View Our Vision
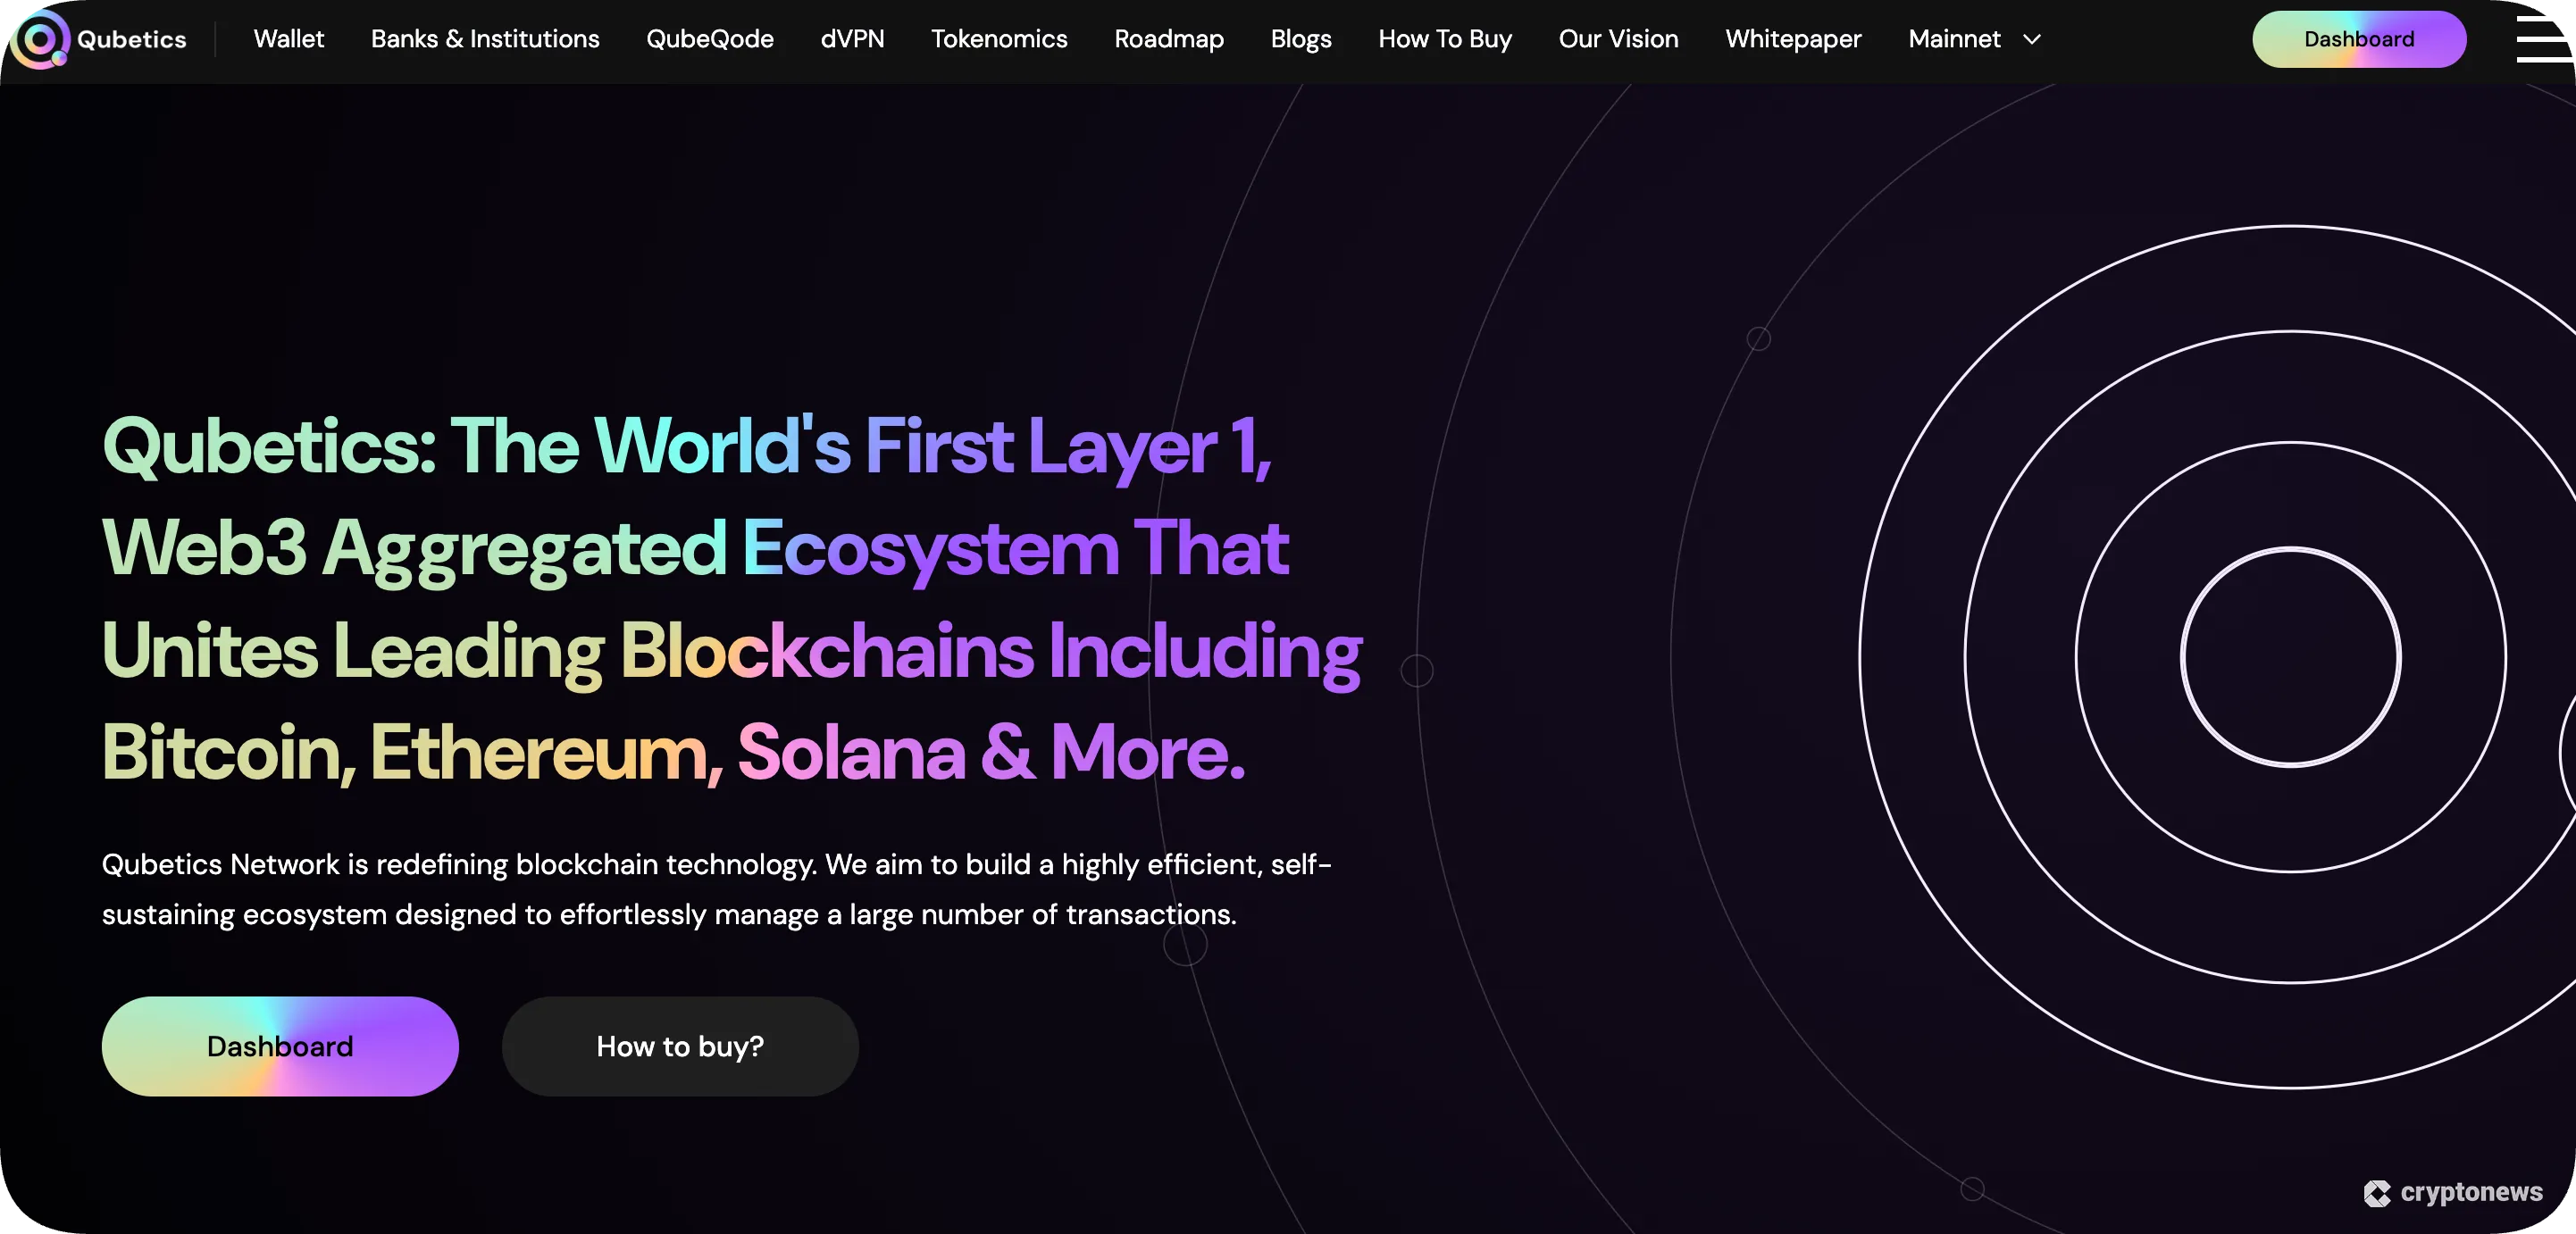Viewport: 2576px width, 1234px height. click(1617, 39)
